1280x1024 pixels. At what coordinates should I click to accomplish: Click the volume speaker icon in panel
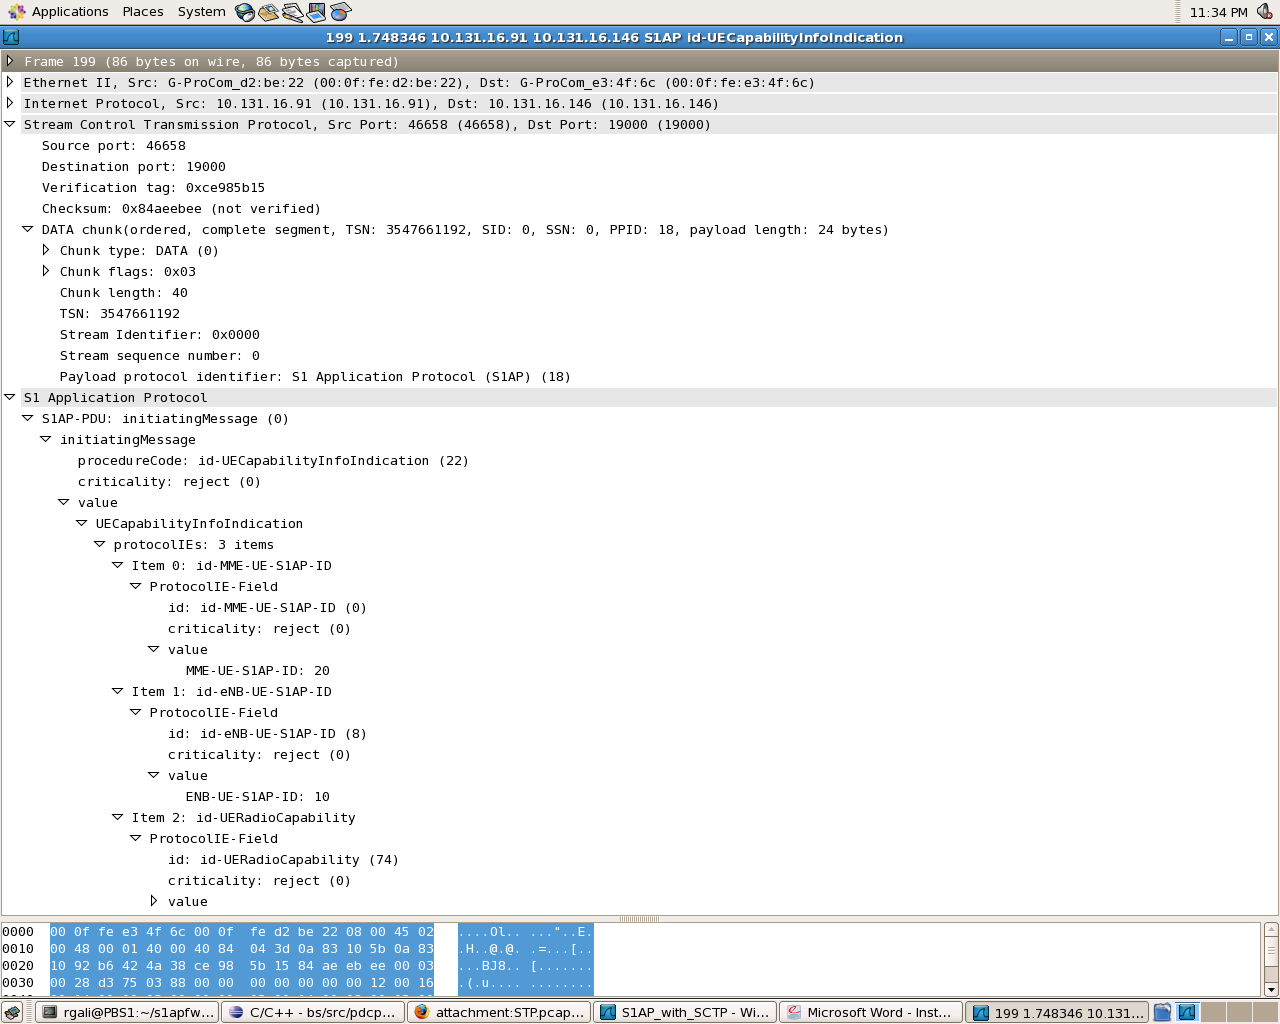[1264, 12]
